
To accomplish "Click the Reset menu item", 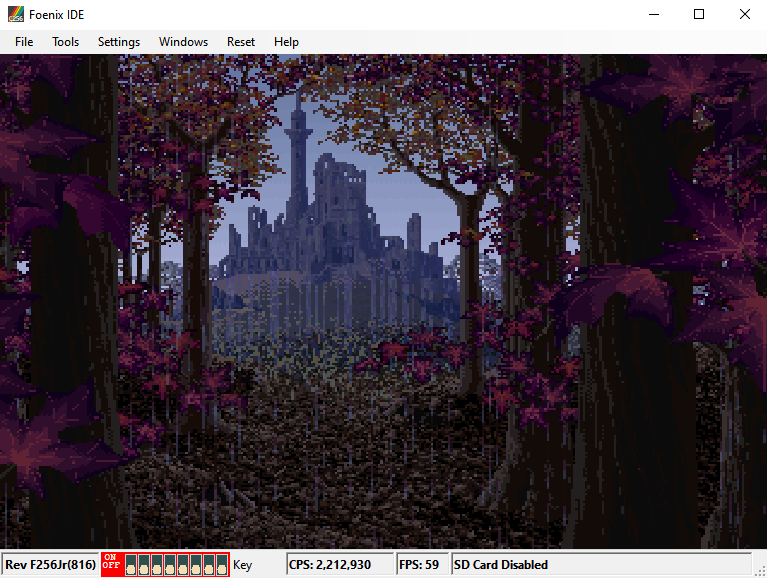I will [x=241, y=42].
